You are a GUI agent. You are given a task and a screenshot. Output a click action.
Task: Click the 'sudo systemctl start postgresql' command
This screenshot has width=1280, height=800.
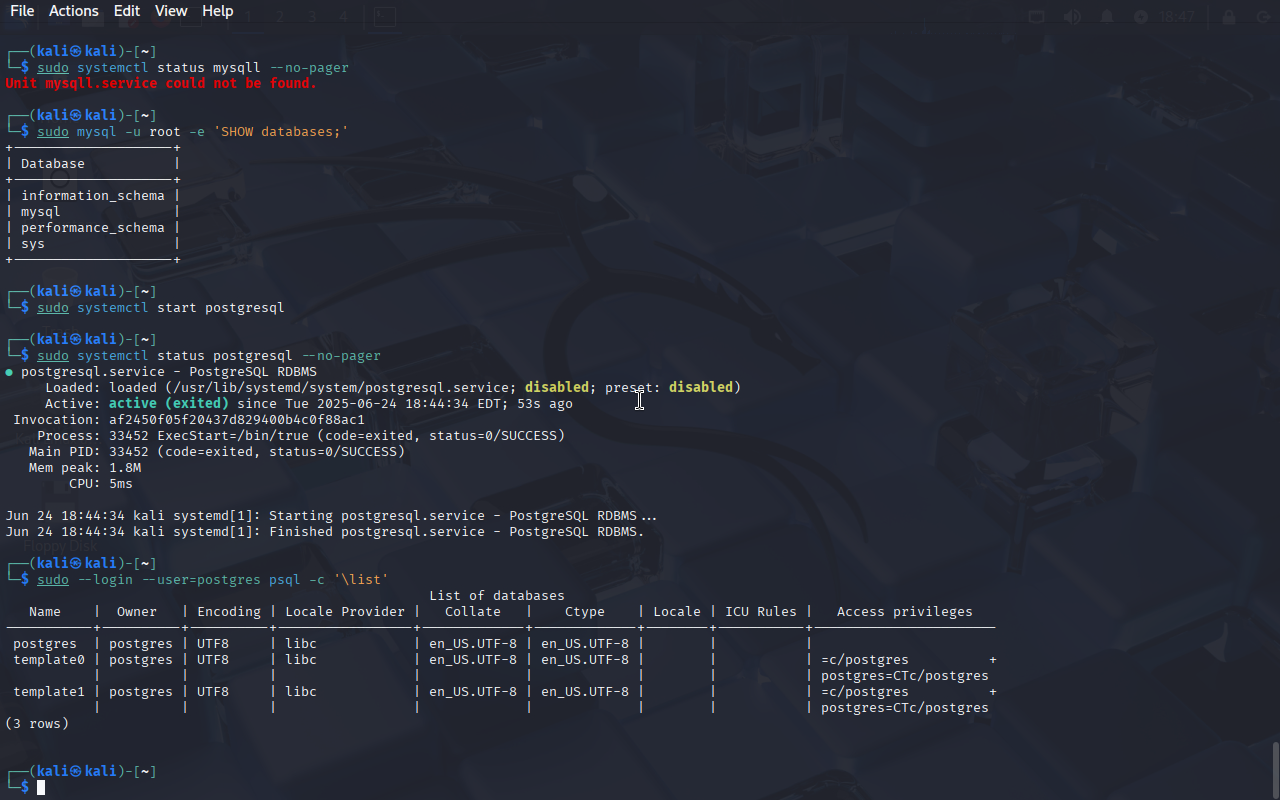pos(161,307)
